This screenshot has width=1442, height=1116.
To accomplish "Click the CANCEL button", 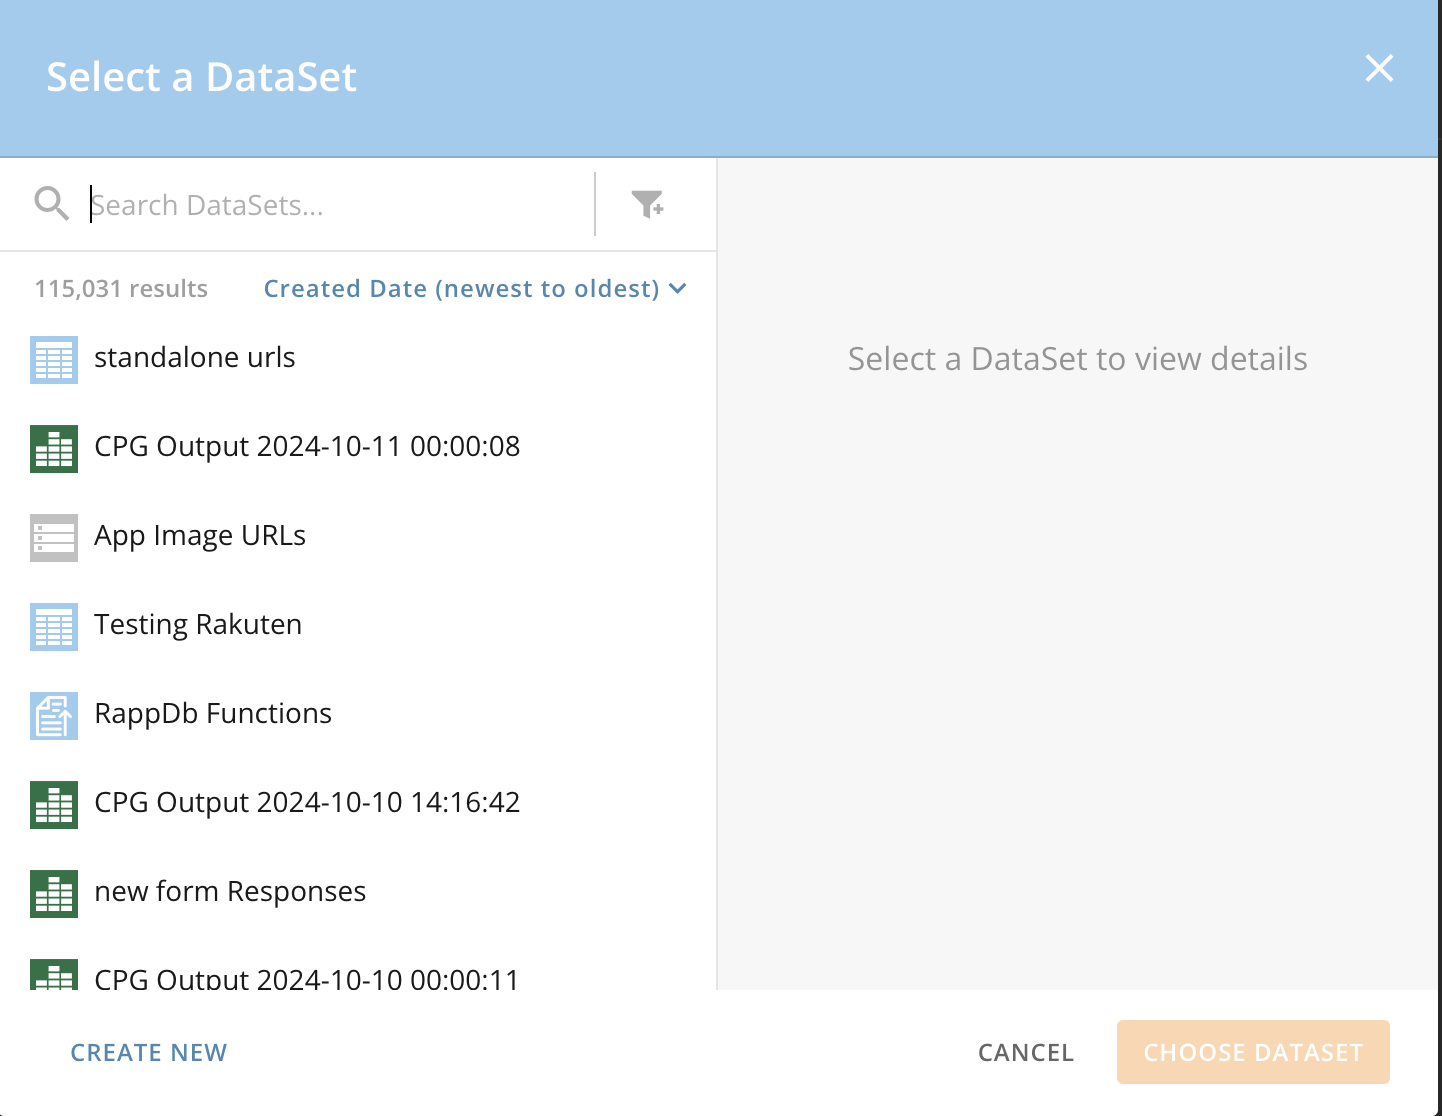I will (x=1025, y=1052).
